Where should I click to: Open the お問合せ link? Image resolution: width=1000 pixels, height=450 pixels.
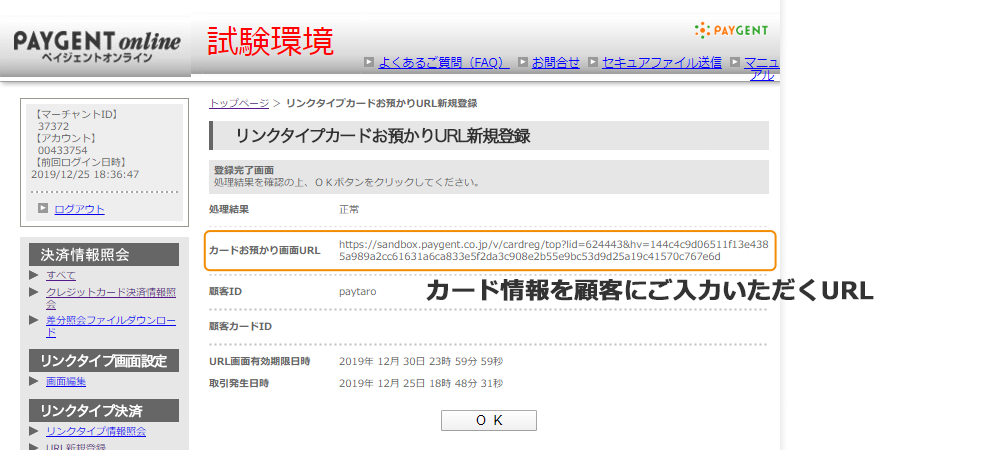(x=556, y=62)
